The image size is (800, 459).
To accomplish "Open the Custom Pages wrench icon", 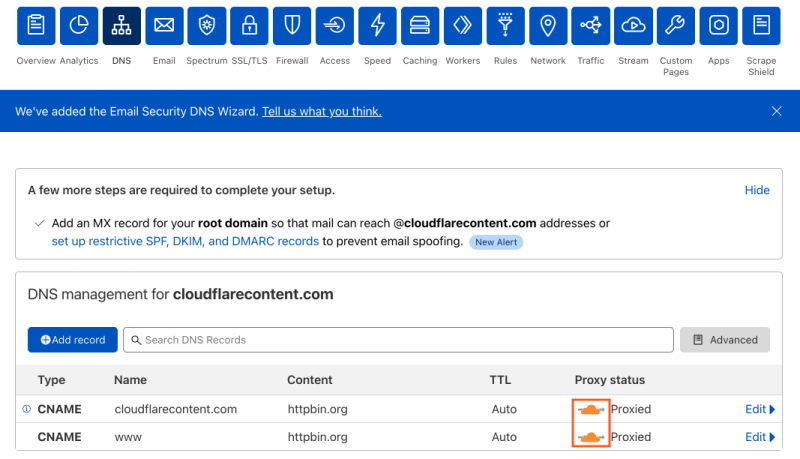I will [x=676, y=26].
